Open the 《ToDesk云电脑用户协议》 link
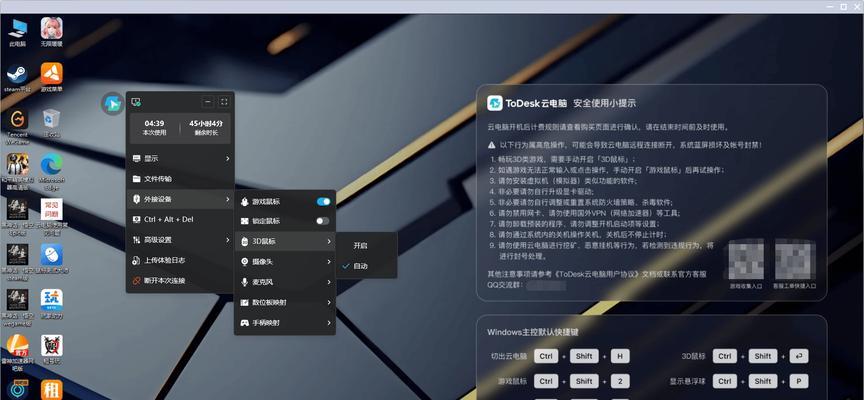 [597, 274]
